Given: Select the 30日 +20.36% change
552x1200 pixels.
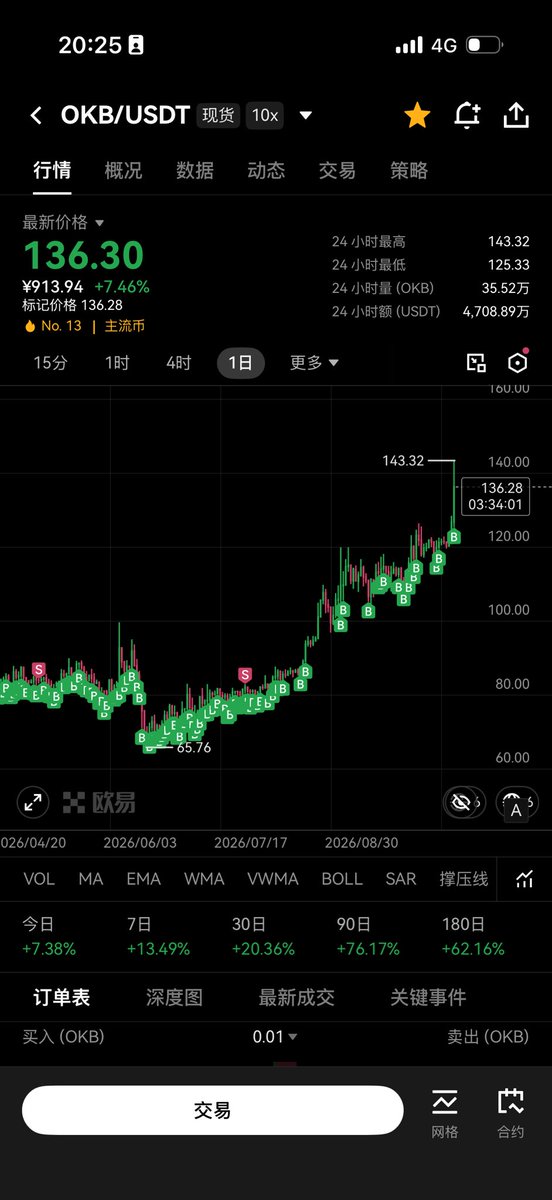Looking at the screenshot, I should (x=264, y=937).
